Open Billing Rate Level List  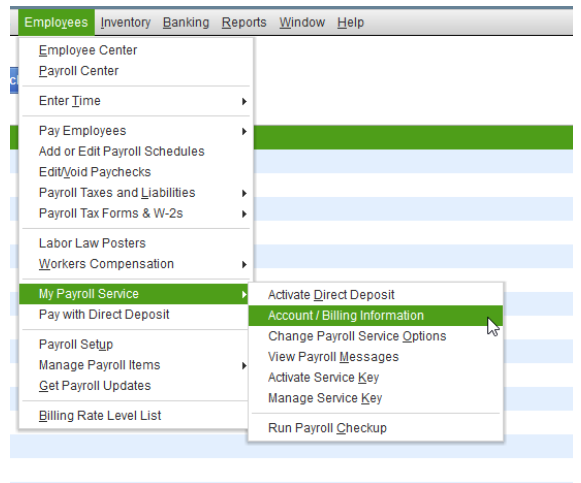tap(133, 416)
